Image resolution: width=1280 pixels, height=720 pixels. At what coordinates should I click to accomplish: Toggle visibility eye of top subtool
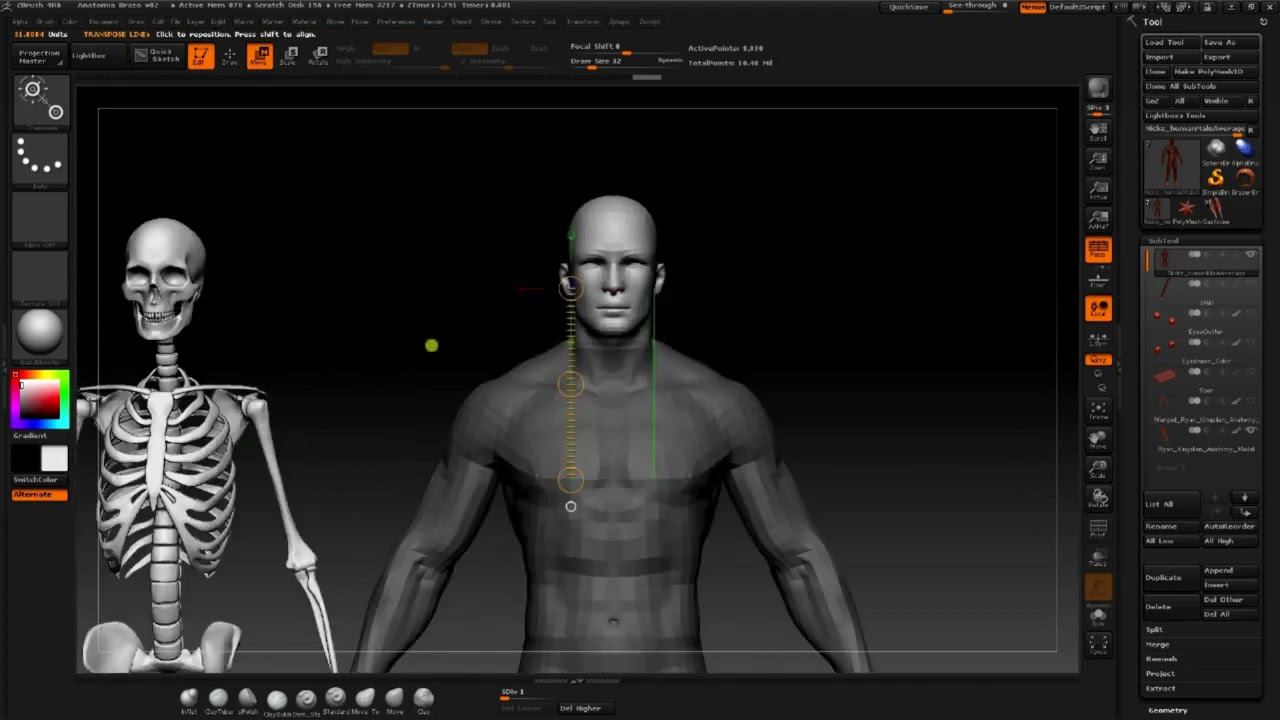[x=1250, y=255]
